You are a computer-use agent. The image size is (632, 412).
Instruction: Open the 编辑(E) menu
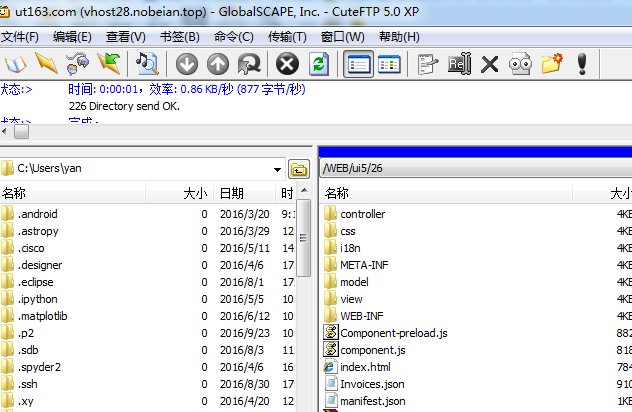click(x=72, y=37)
